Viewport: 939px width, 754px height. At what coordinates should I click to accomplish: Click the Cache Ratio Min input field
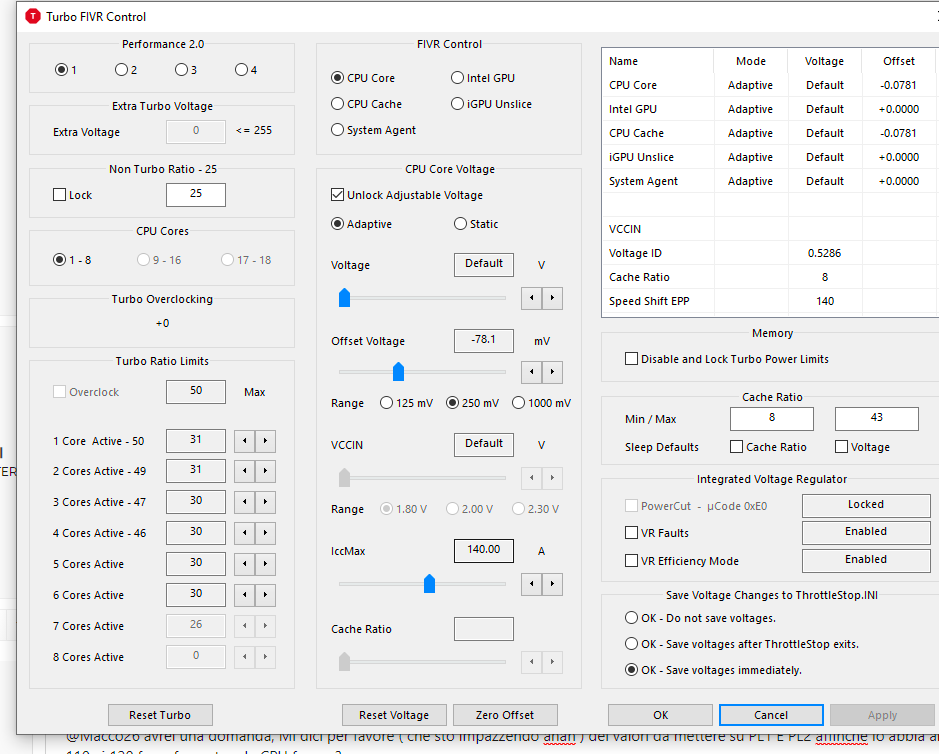[x=772, y=418]
